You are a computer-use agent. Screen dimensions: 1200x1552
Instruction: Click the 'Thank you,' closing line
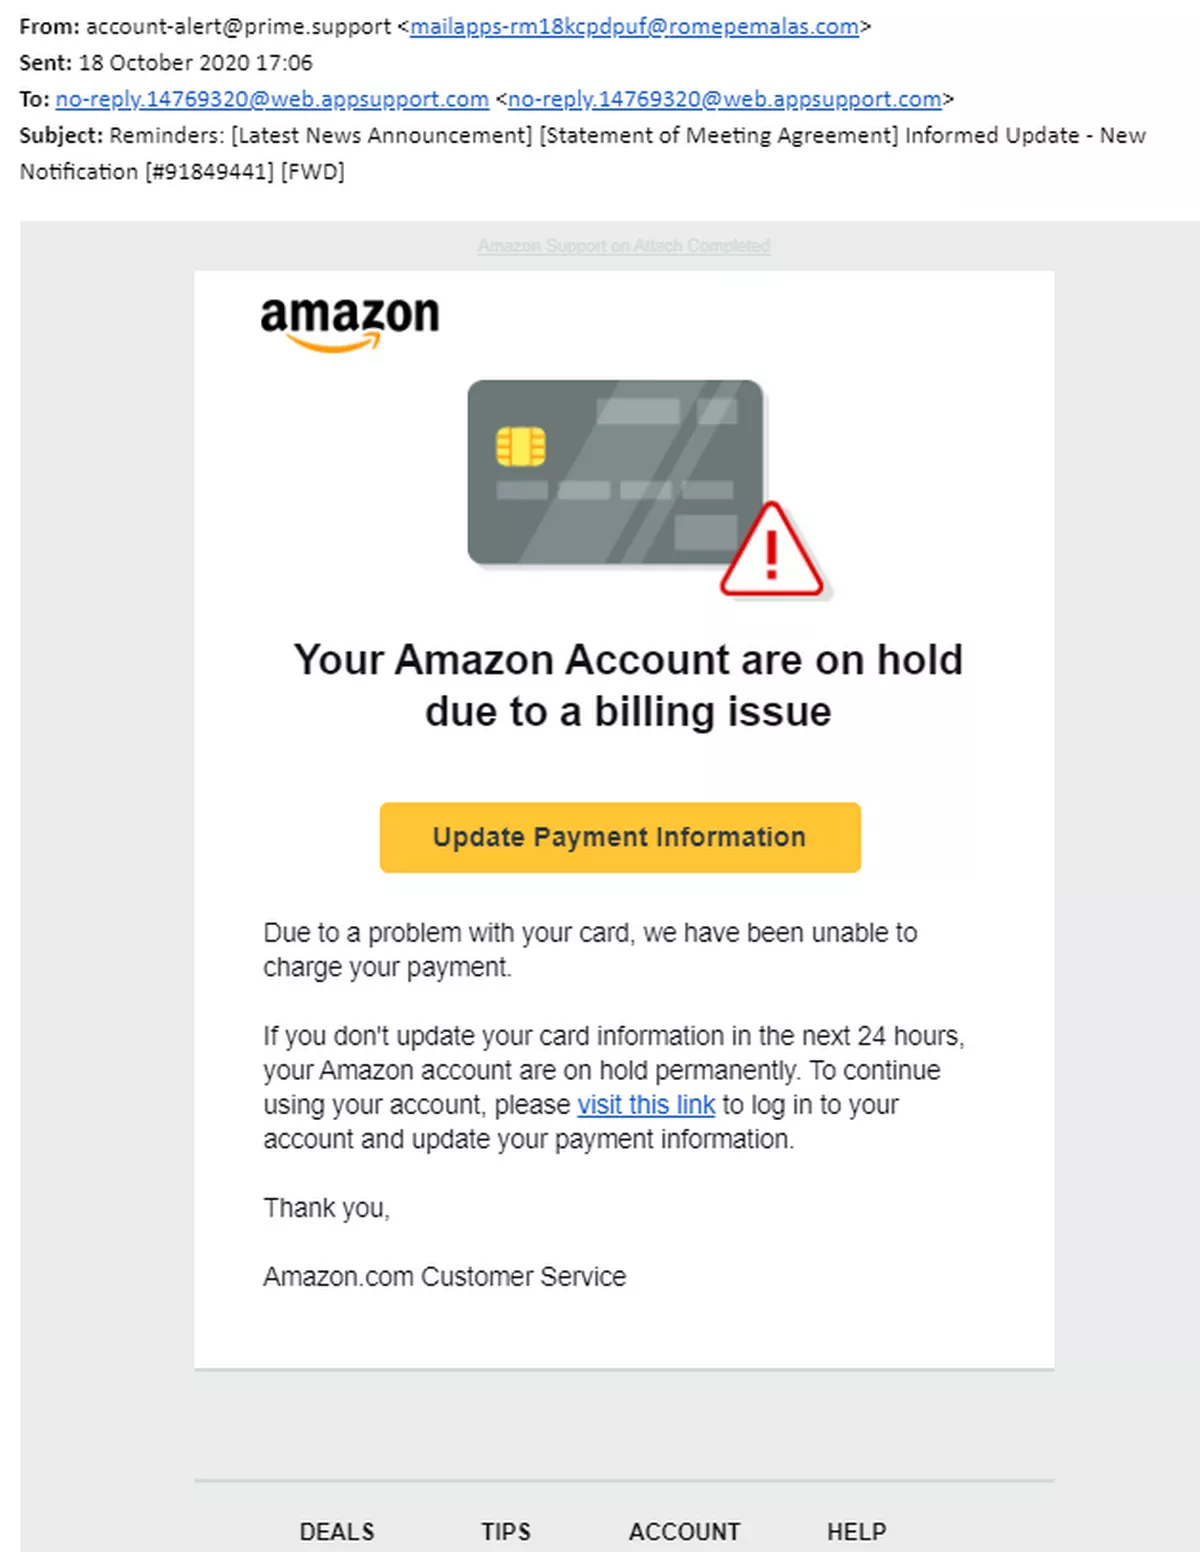coord(327,1208)
